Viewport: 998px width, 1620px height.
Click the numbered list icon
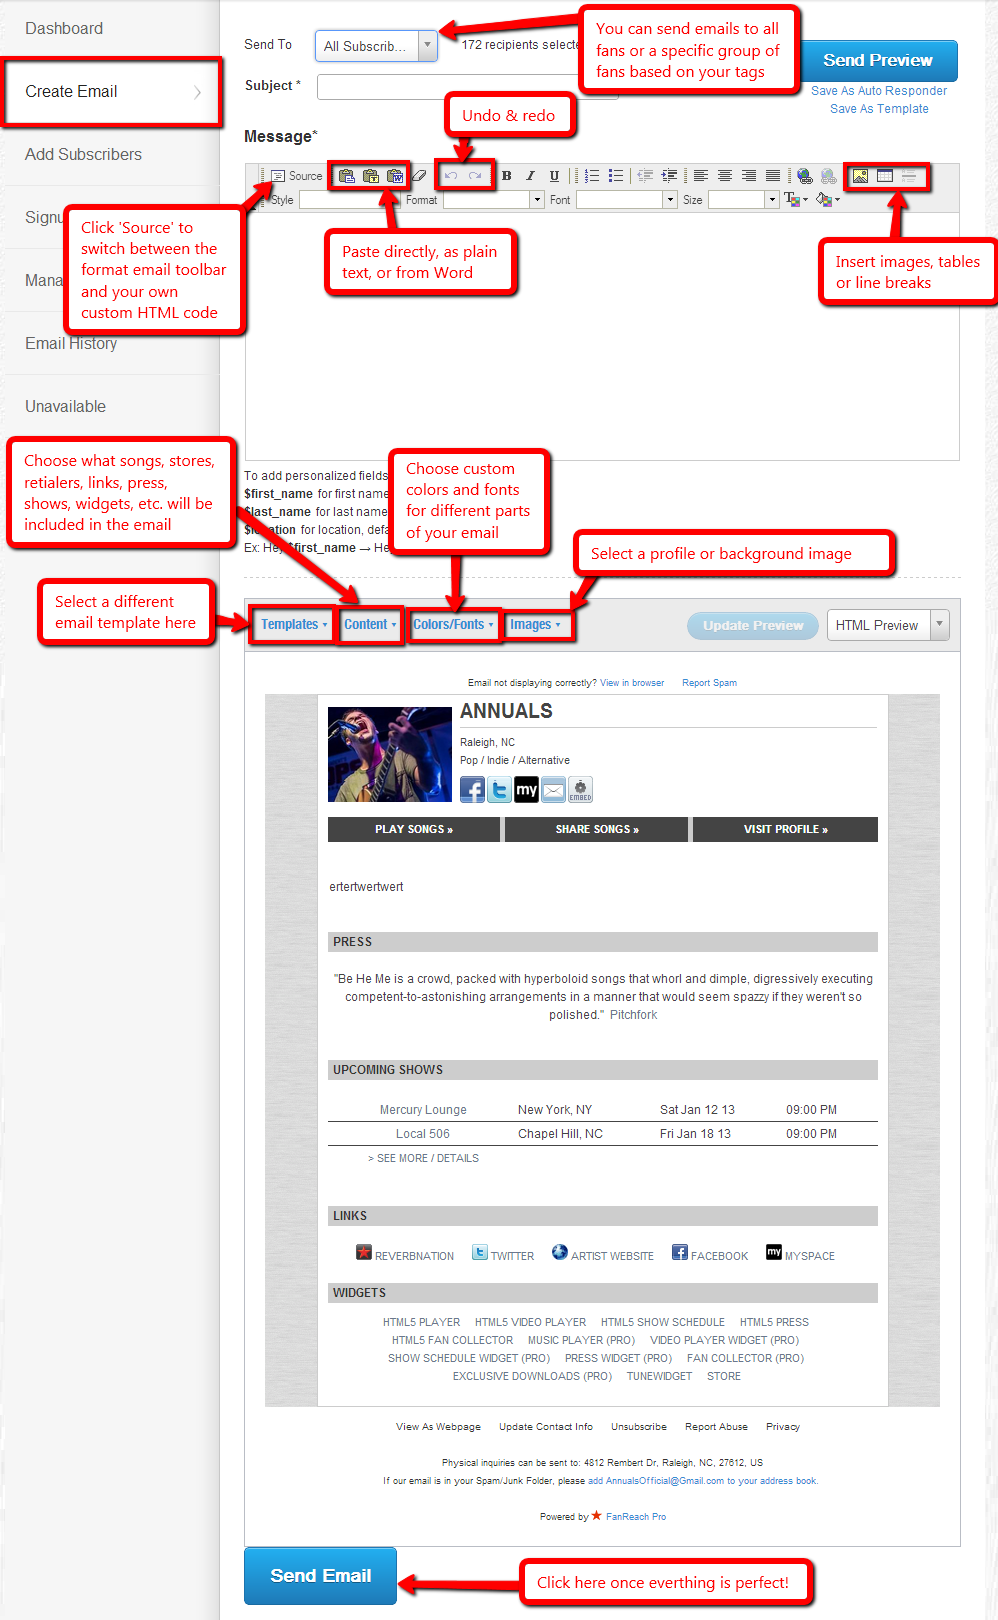point(592,176)
